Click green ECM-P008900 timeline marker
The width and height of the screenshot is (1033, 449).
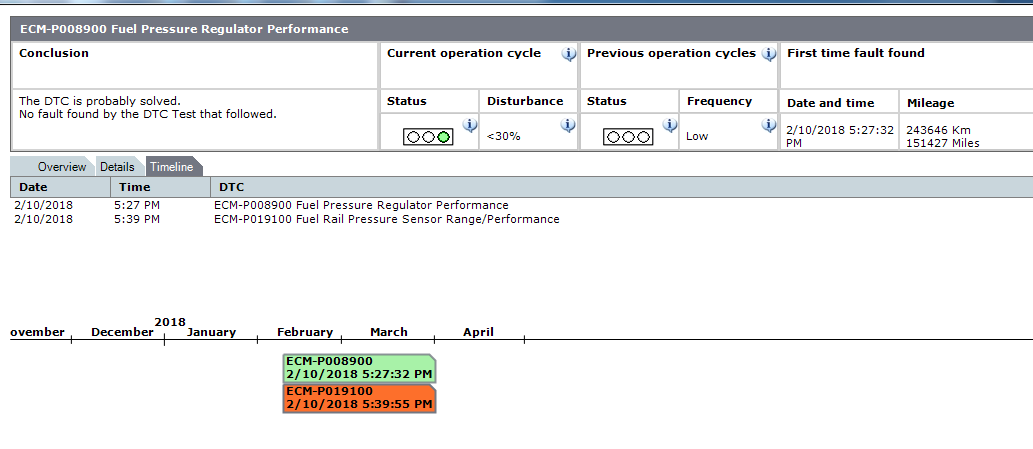point(359,368)
